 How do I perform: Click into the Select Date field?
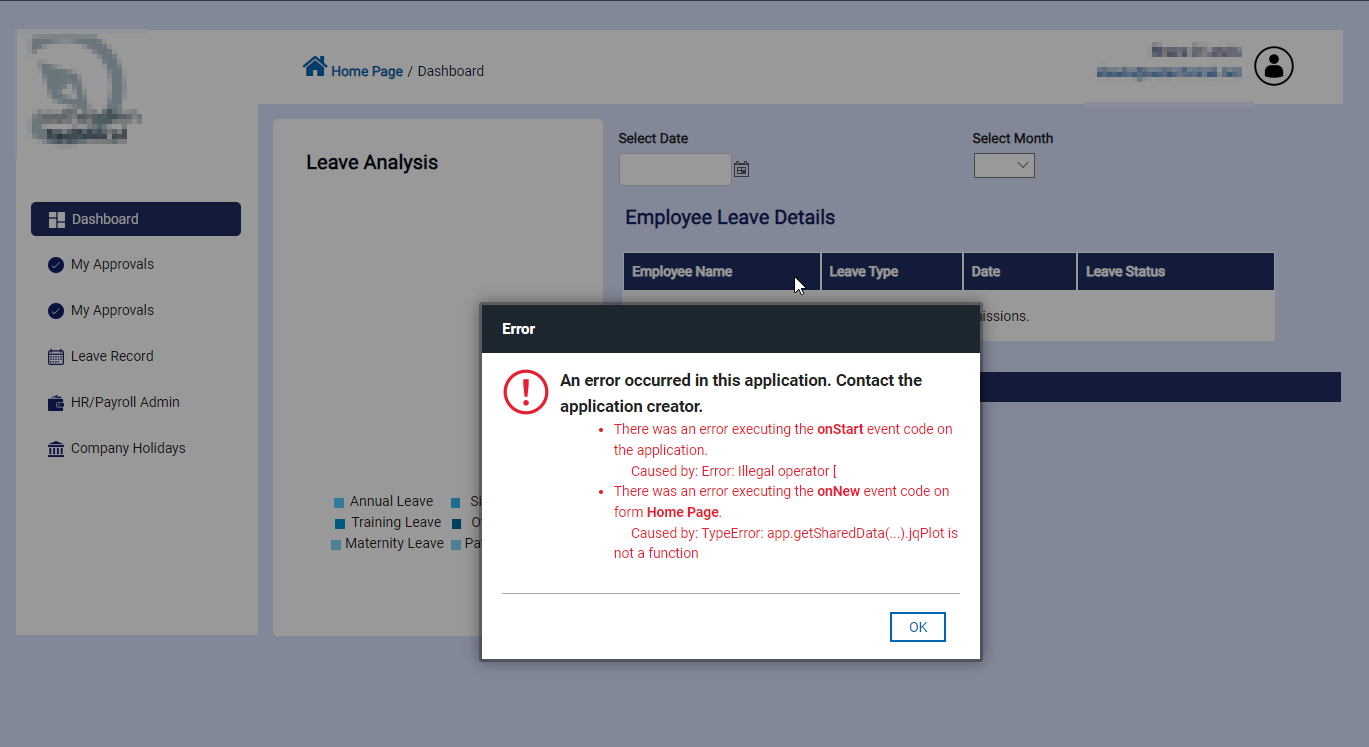pyautogui.click(x=675, y=169)
